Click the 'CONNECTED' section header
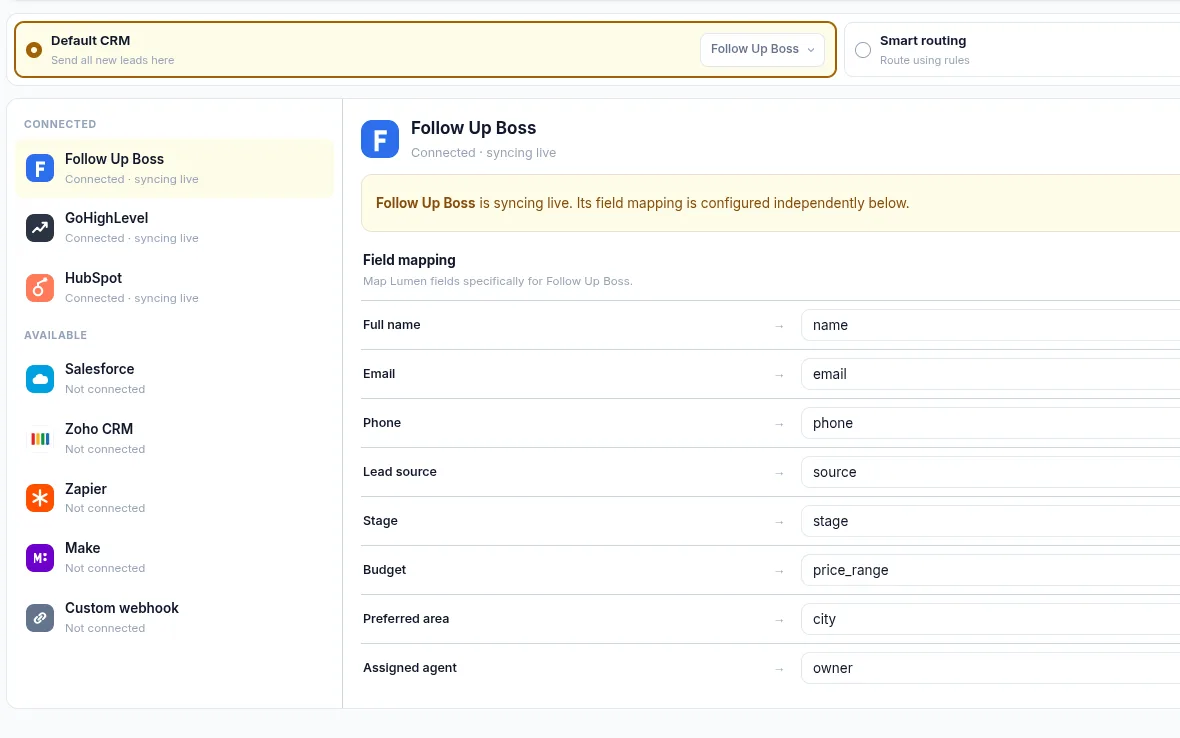 [x=60, y=124]
